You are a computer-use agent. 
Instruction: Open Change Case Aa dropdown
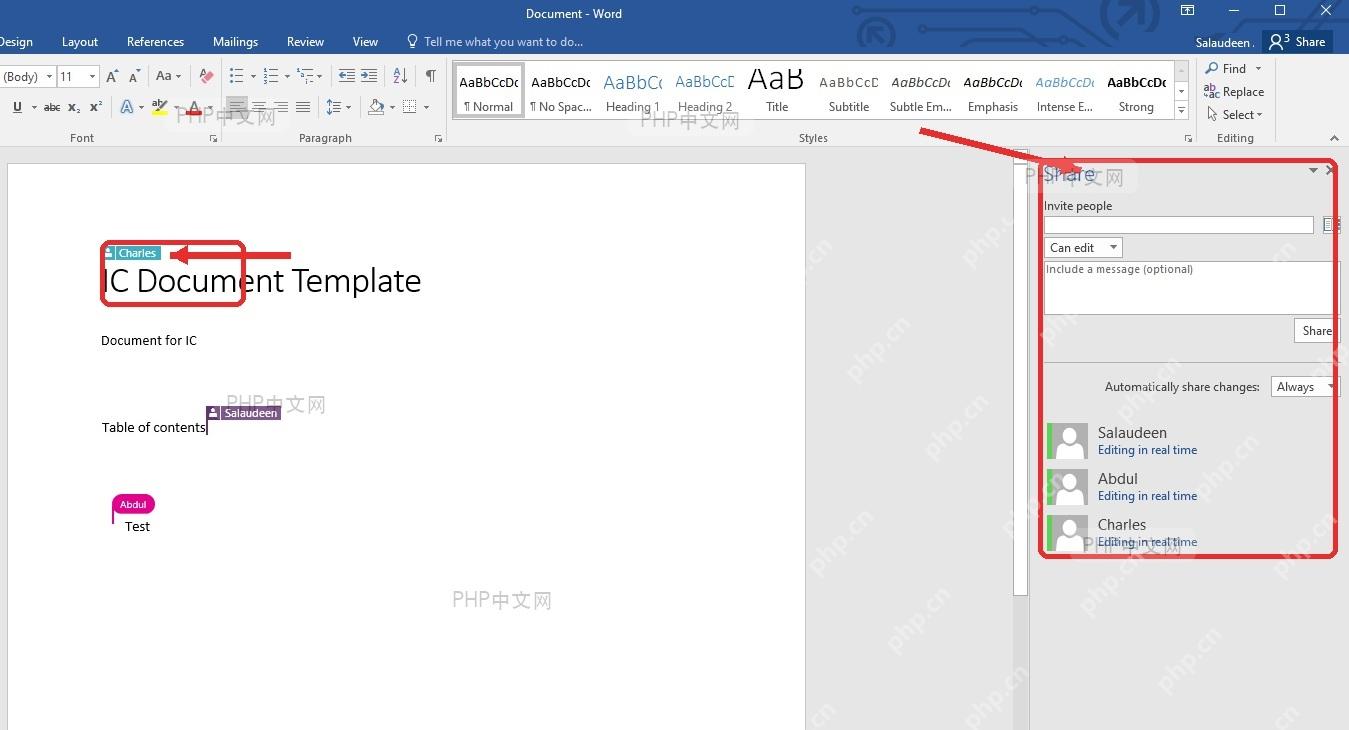pyautogui.click(x=168, y=76)
